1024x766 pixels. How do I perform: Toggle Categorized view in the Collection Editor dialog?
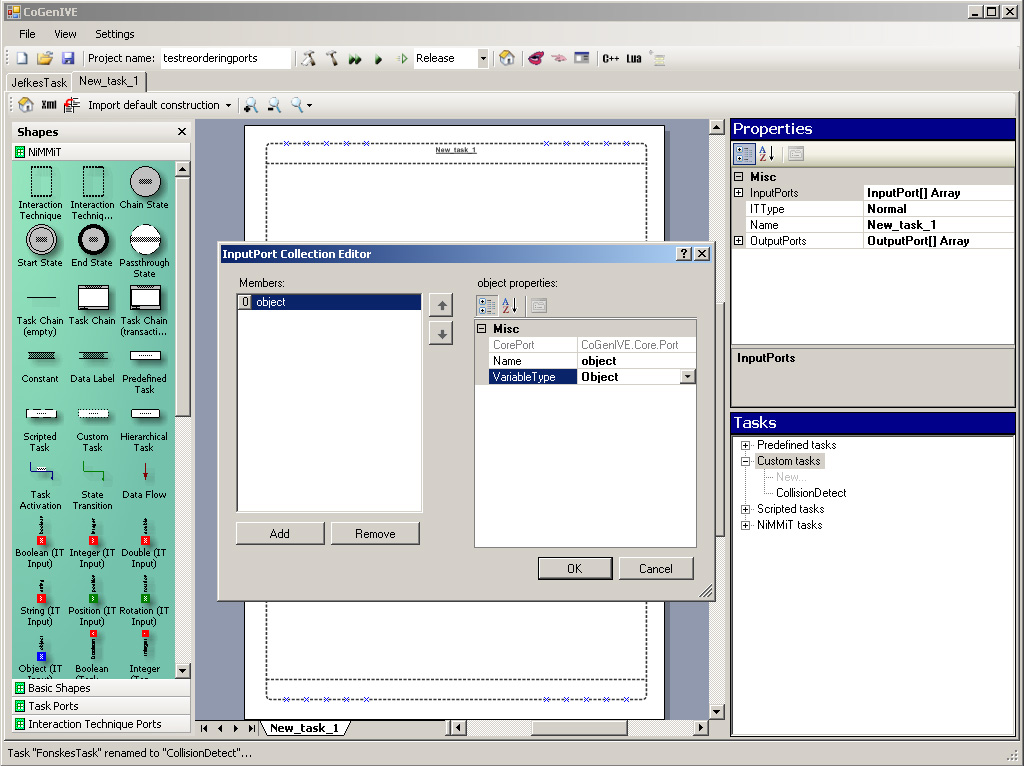[x=487, y=306]
